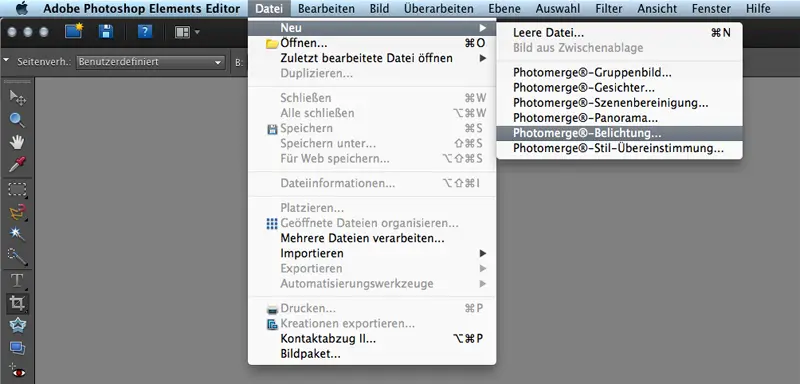Expand Zuletzt bearbeitete Datei öffnen submenu
This screenshot has width=800, height=384.
coord(371,58)
